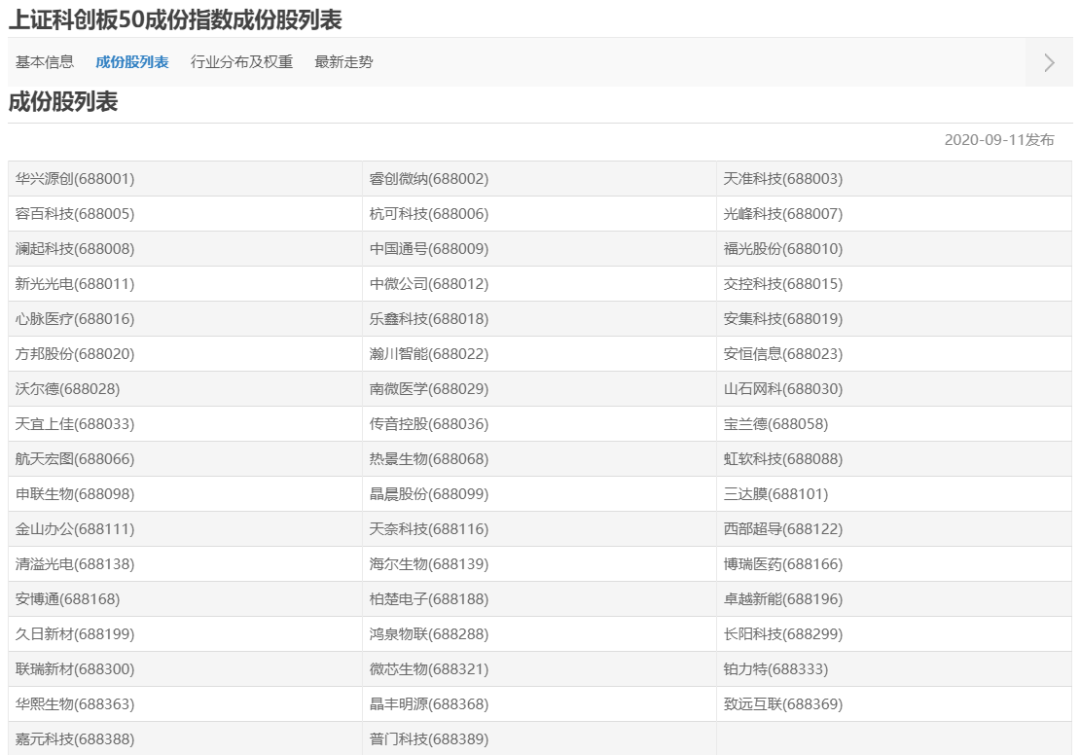Open 光峰科技(688007) entry
Screen dimensions: 1080x755
coord(783,214)
